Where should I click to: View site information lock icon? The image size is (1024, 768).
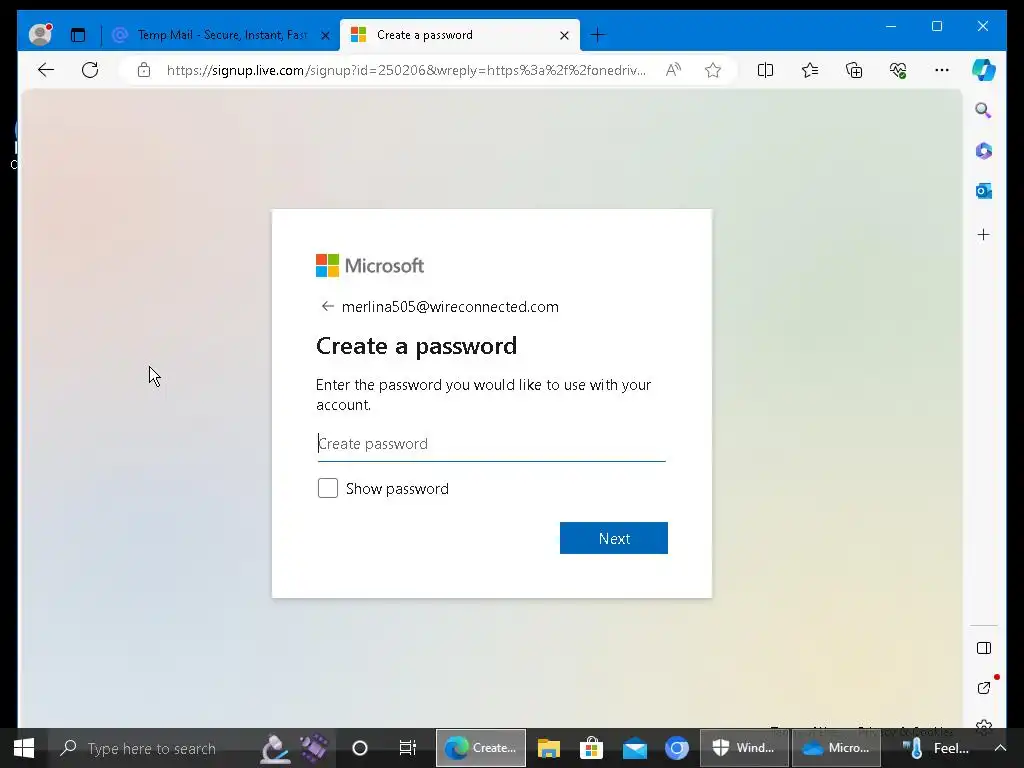tap(144, 70)
